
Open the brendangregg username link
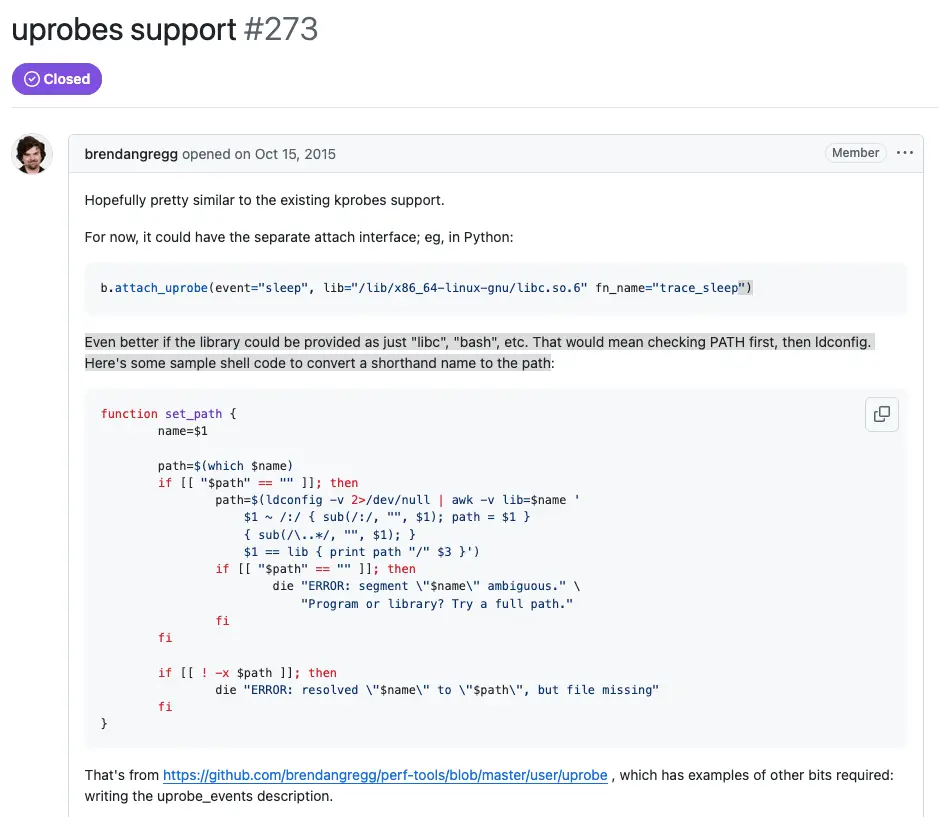coord(131,154)
